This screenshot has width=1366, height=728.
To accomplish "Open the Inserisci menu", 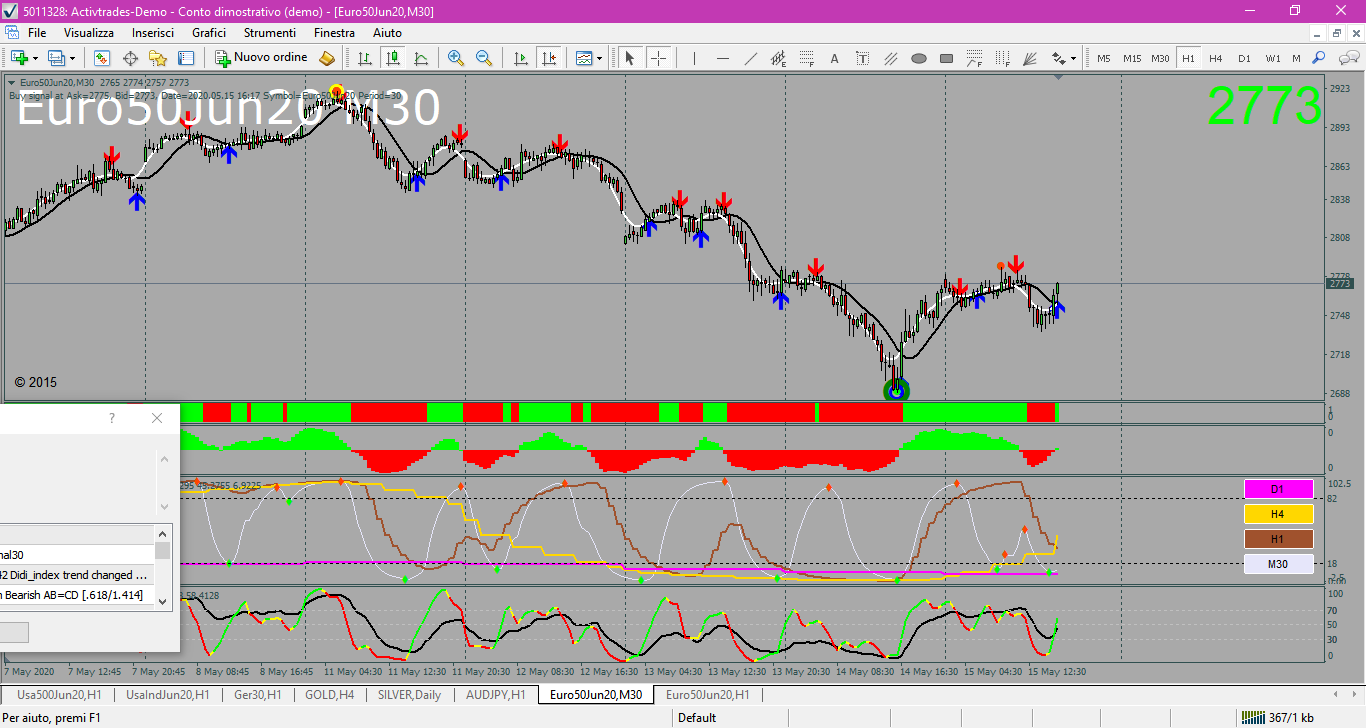I will 153,33.
